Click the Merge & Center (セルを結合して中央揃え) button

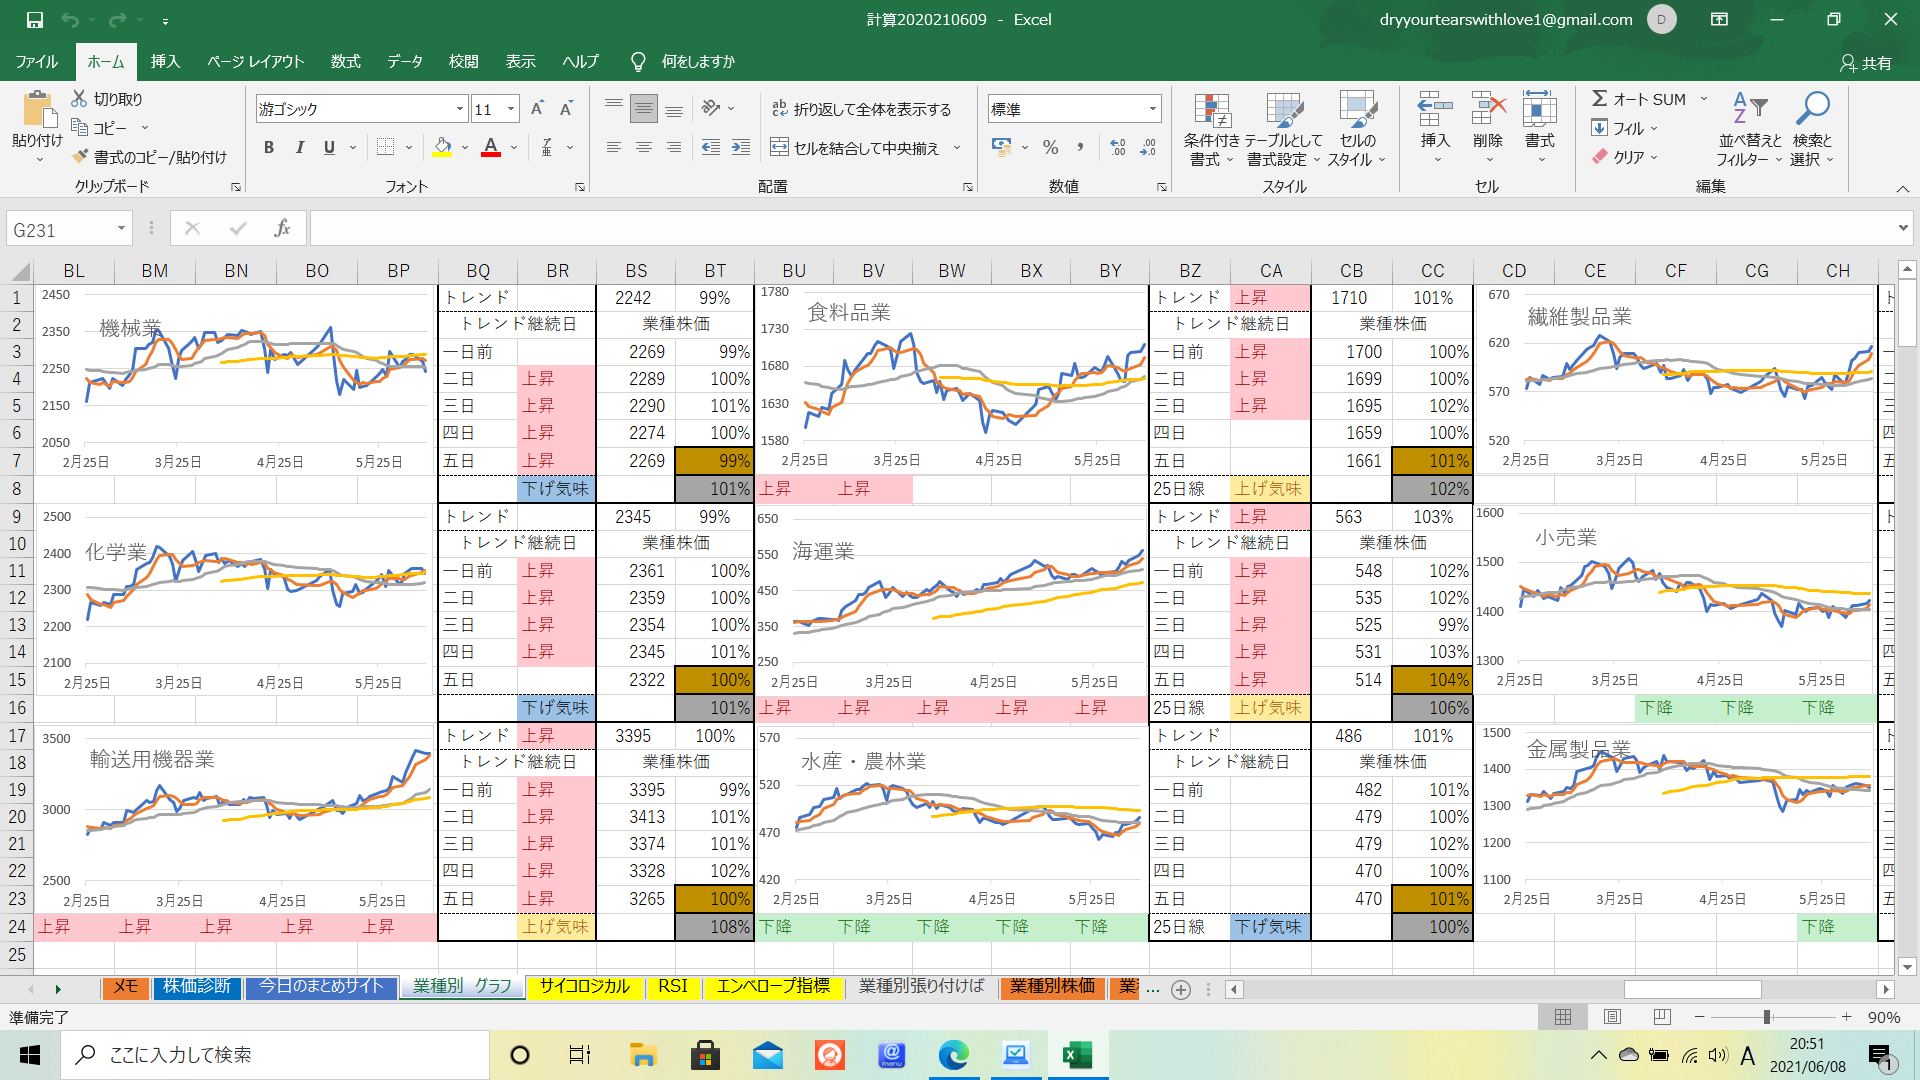point(856,148)
